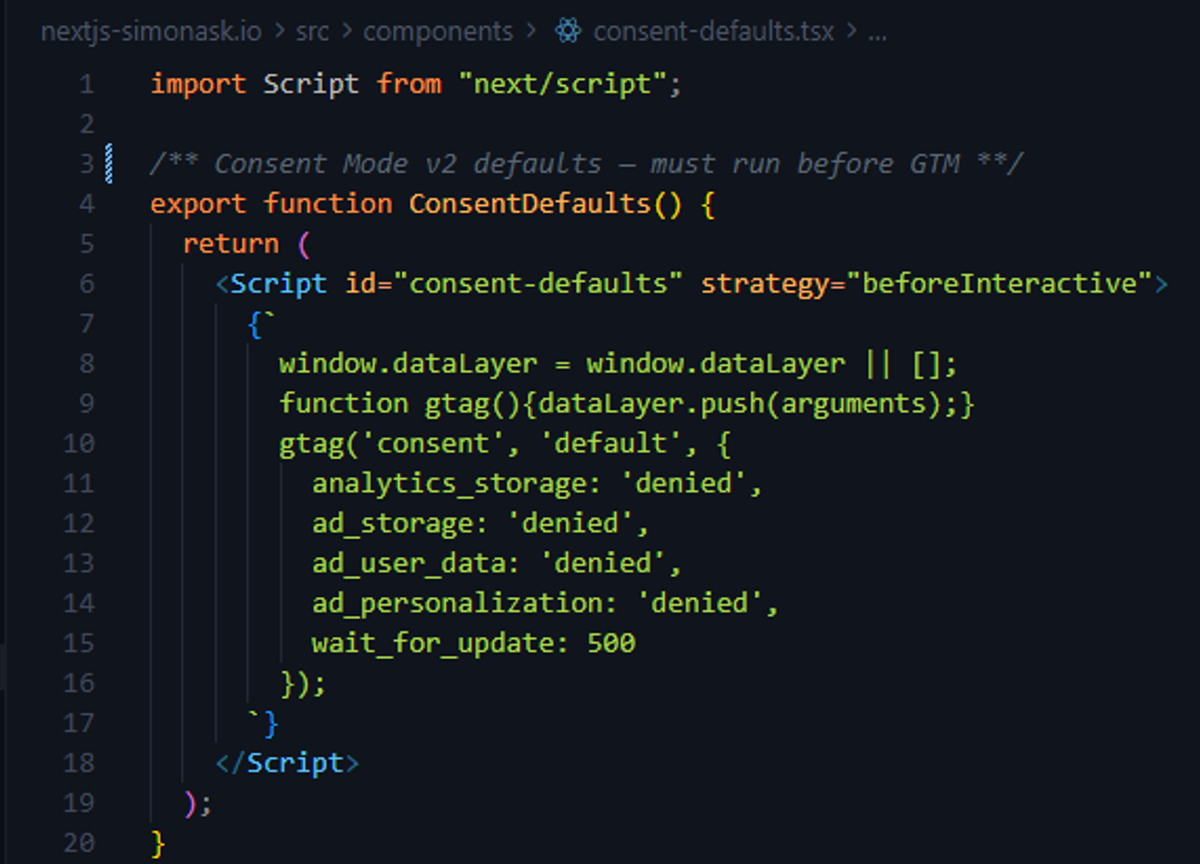This screenshot has height=864, width=1200.
Task: Open the components breadcrumb folder
Action: pyautogui.click(x=437, y=31)
